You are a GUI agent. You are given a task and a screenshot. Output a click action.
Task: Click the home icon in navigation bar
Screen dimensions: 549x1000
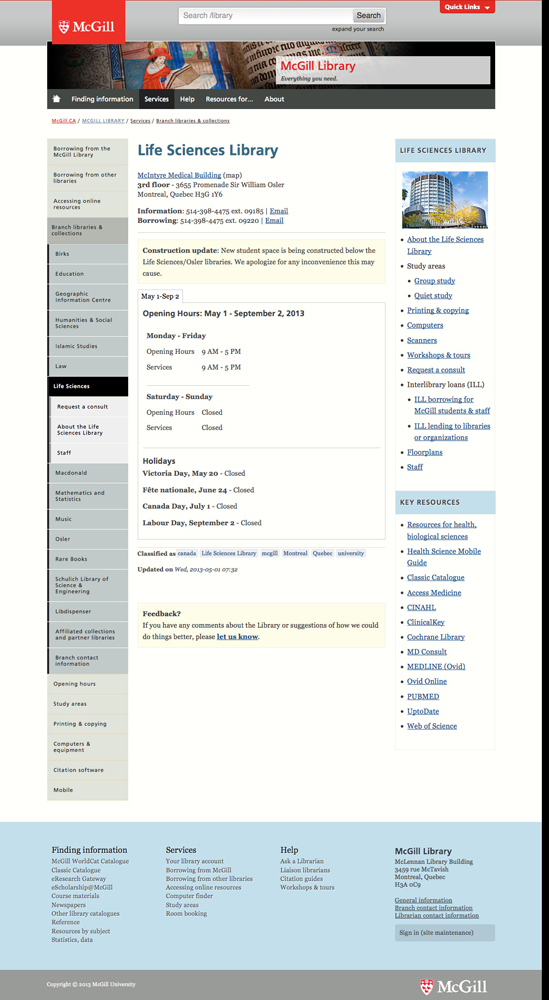56,99
